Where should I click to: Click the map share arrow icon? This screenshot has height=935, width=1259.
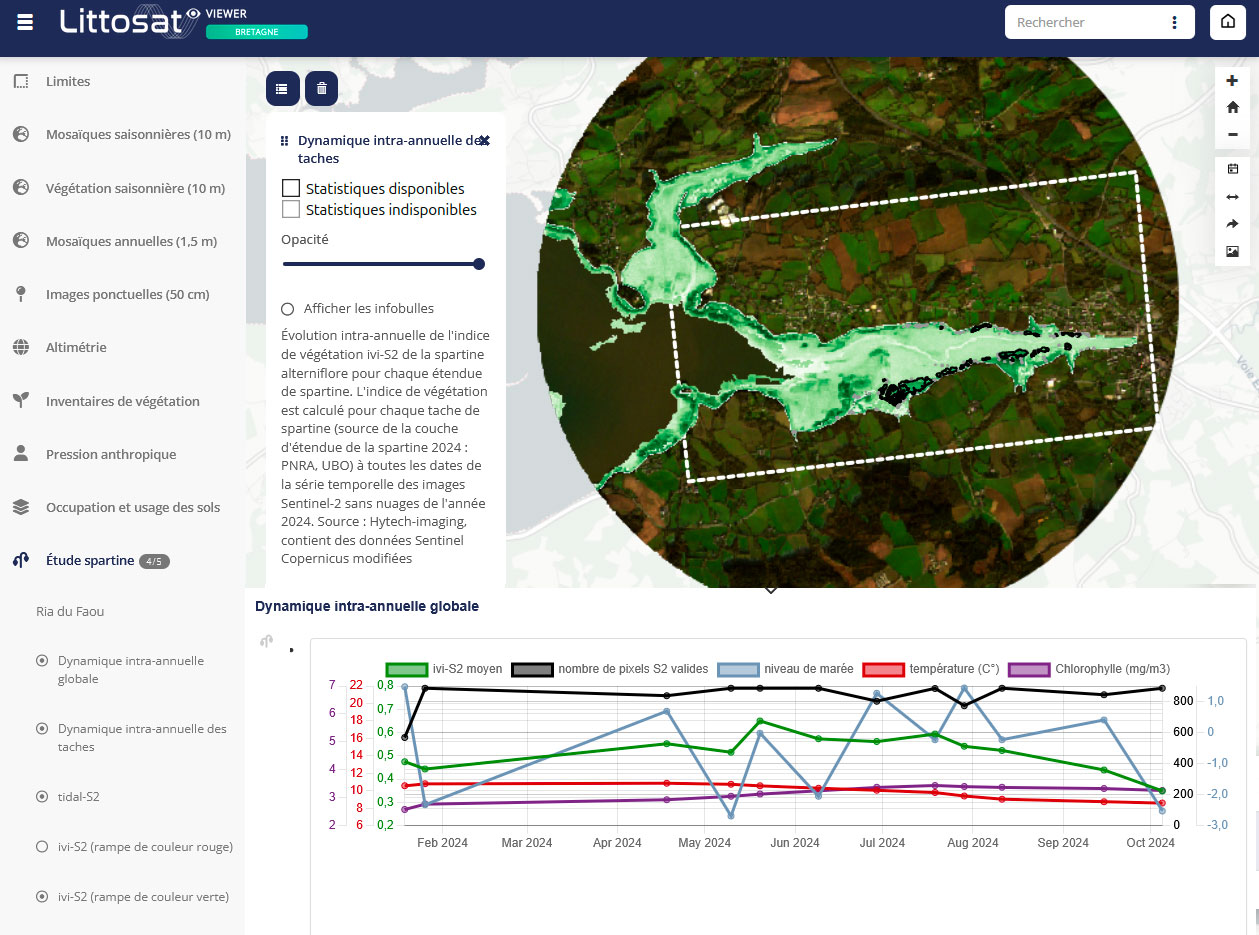pyautogui.click(x=1232, y=224)
